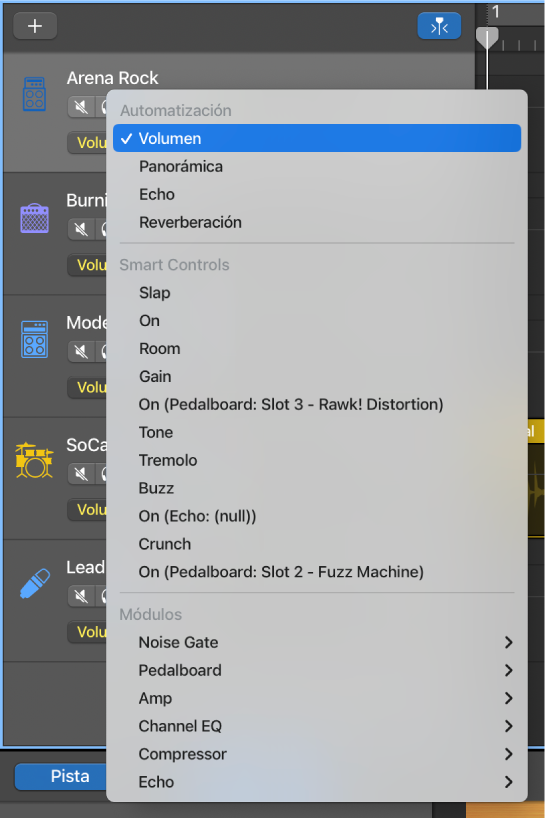Screen dimensions: 545x819
Task: Select the SoCal yellow drum kit icon
Action: coord(34,460)
